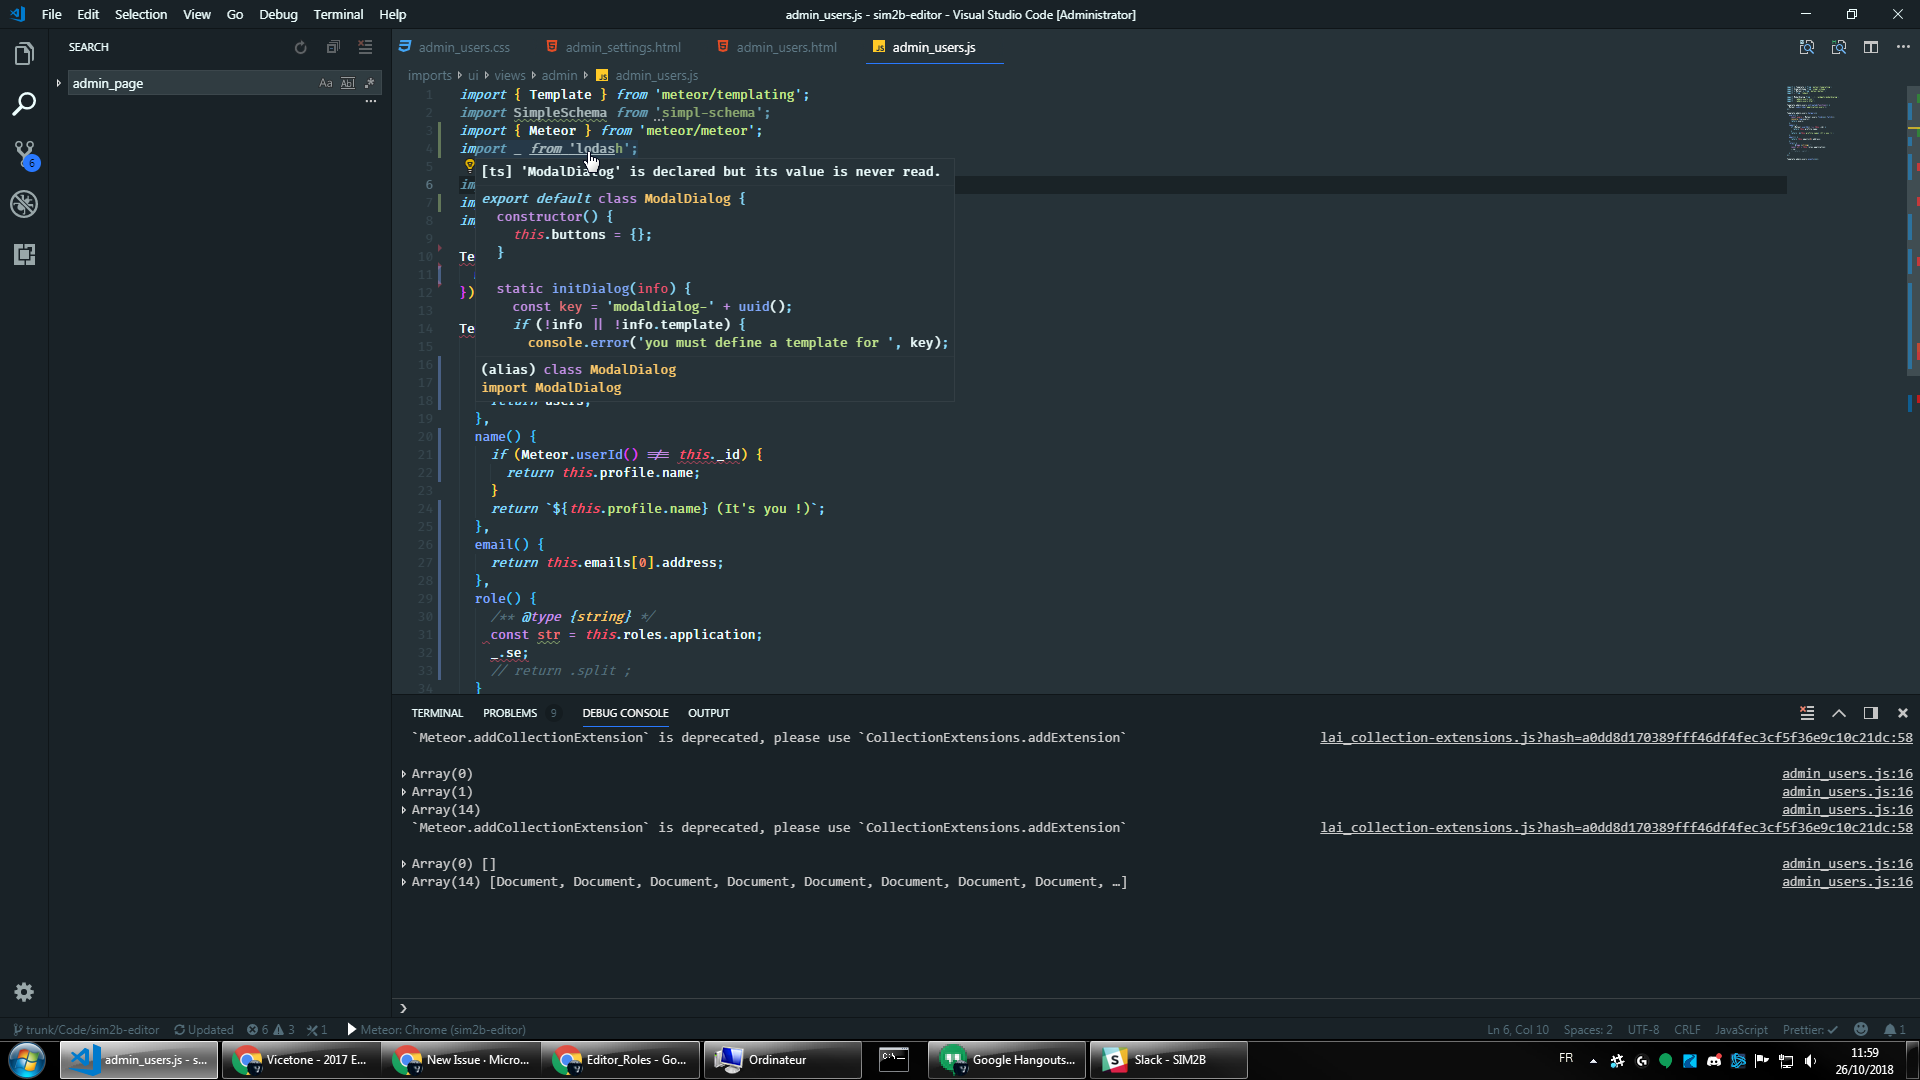Split the editor to the right
Screen dimensions: 1920x1080
(1870, 47)
